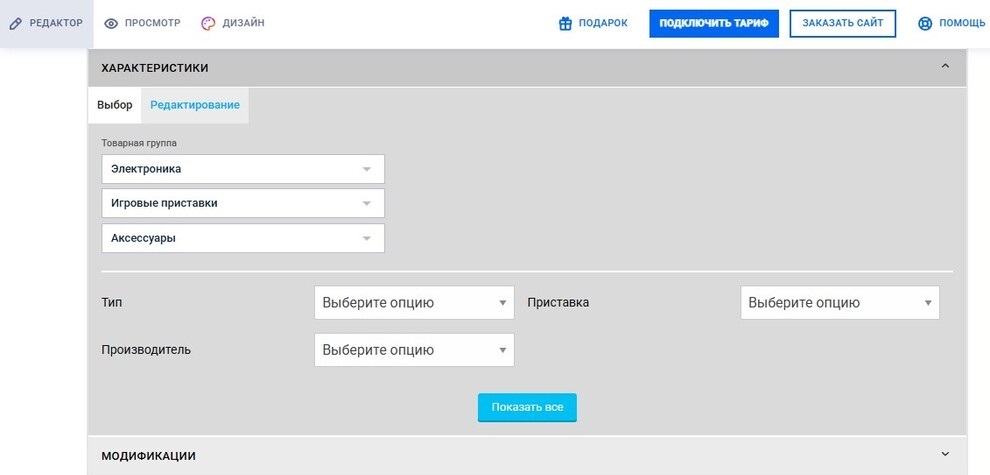990x475 pixels.
Task: Open the Электроника product group dropdown
Action: tap(243, 169)
